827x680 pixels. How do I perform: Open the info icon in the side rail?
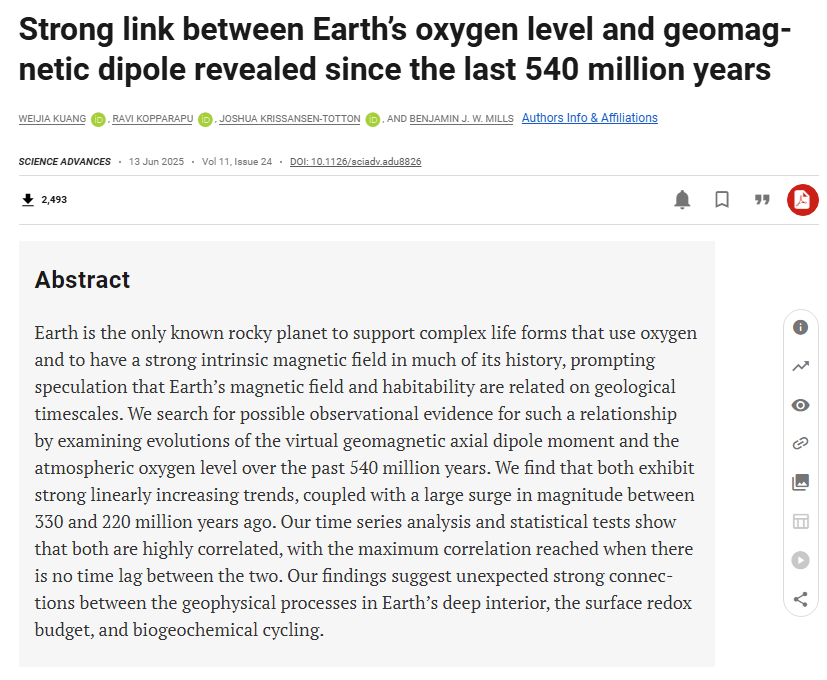click(800, 328)
